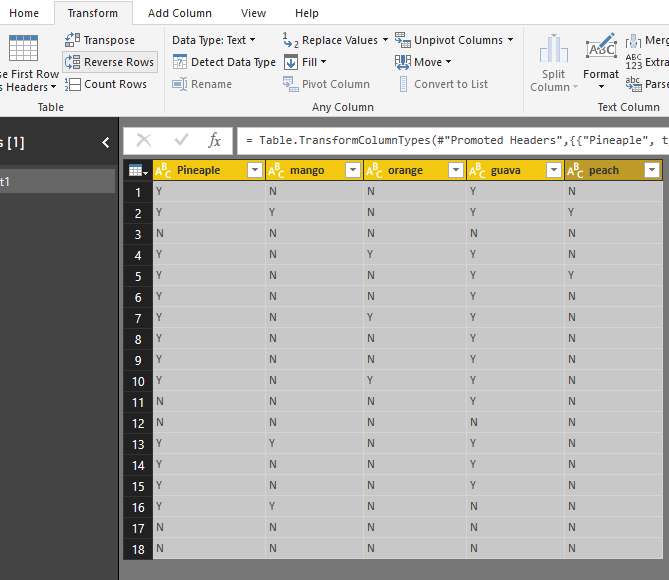Viewport: 669px width, 580px height.
Task: Click the Count Rows icon
Action: point(73,84)
